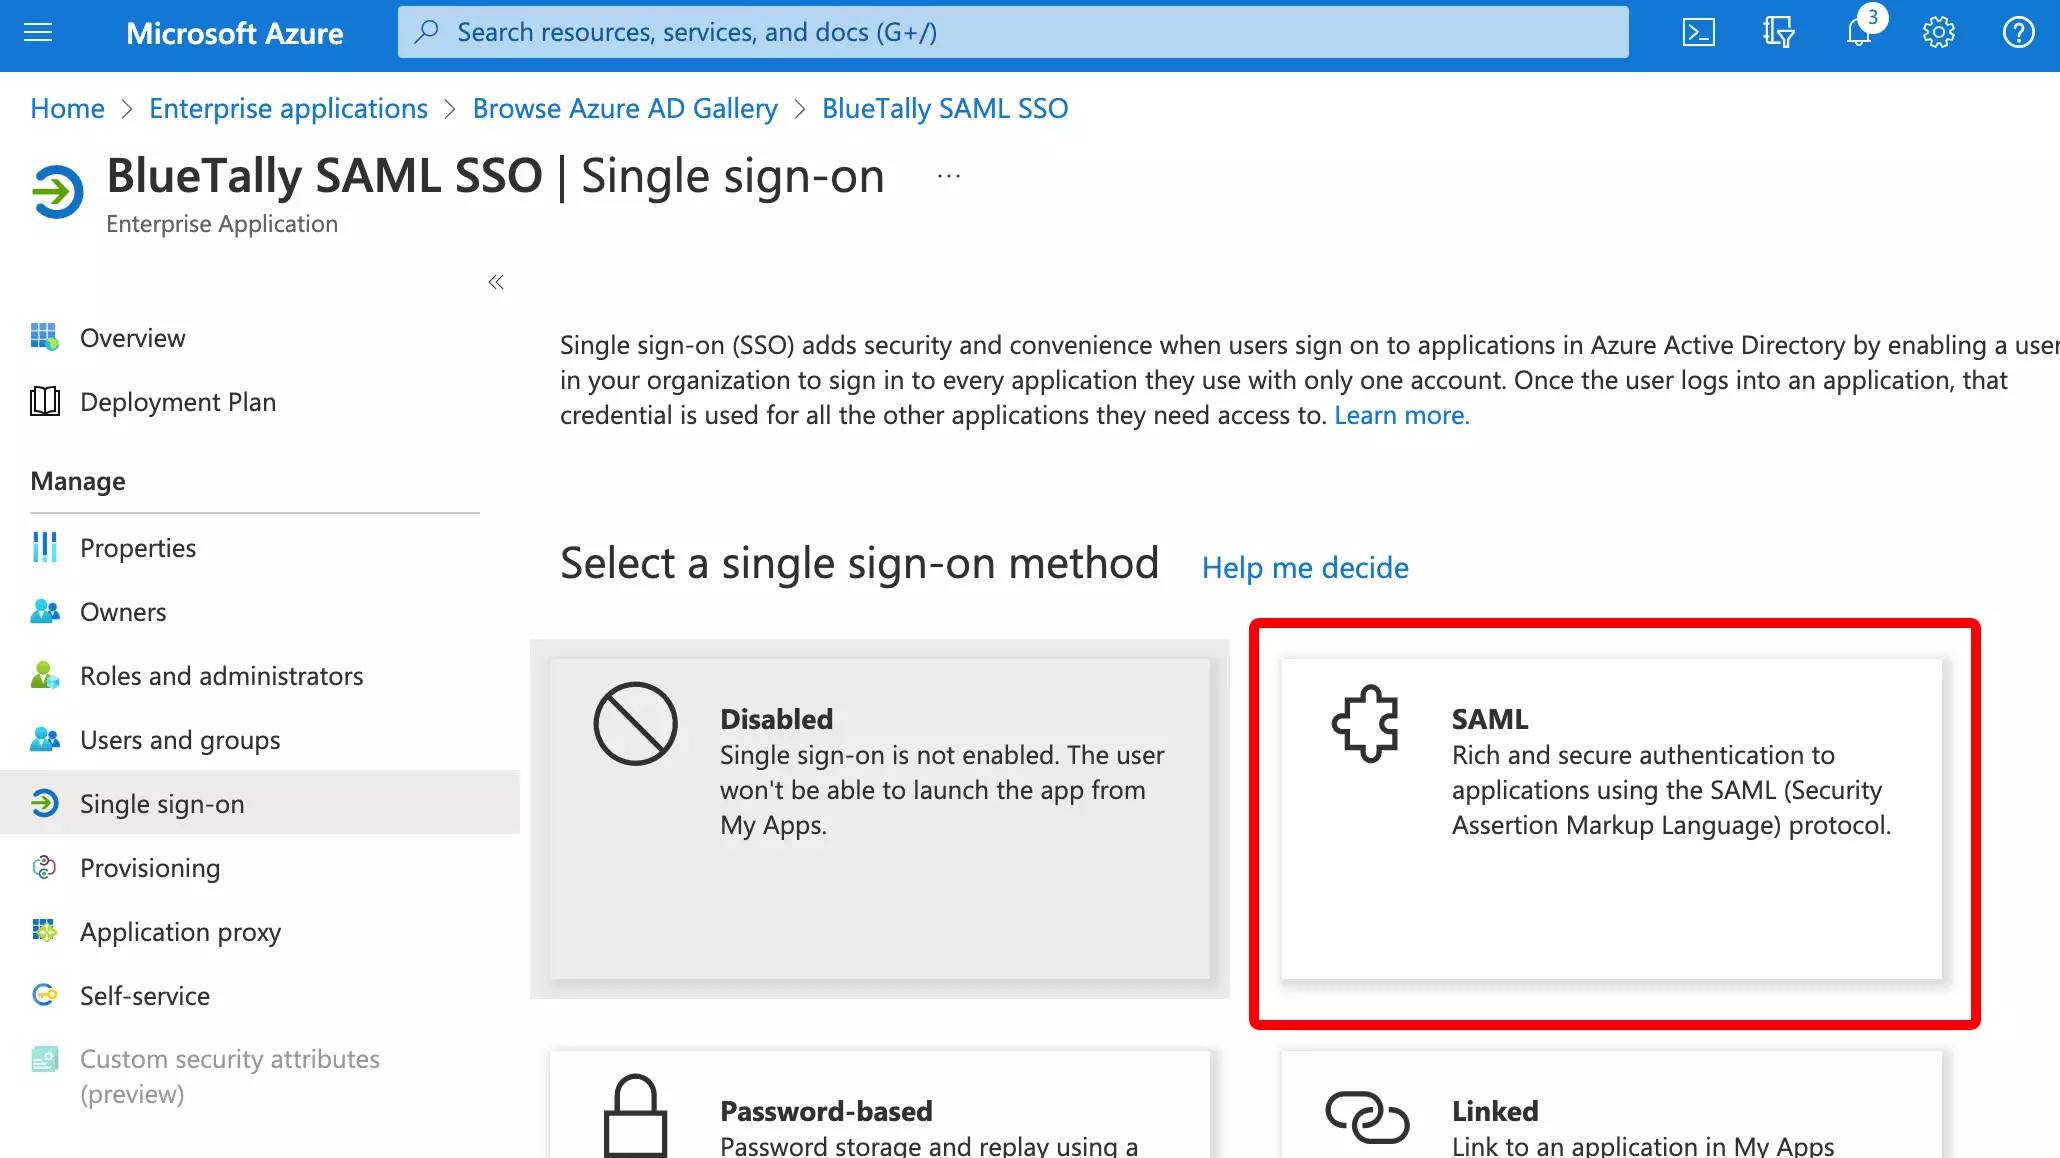Choose the Password-based method title
This screenshot has height=1158, width=2060.
(826, 1111)
